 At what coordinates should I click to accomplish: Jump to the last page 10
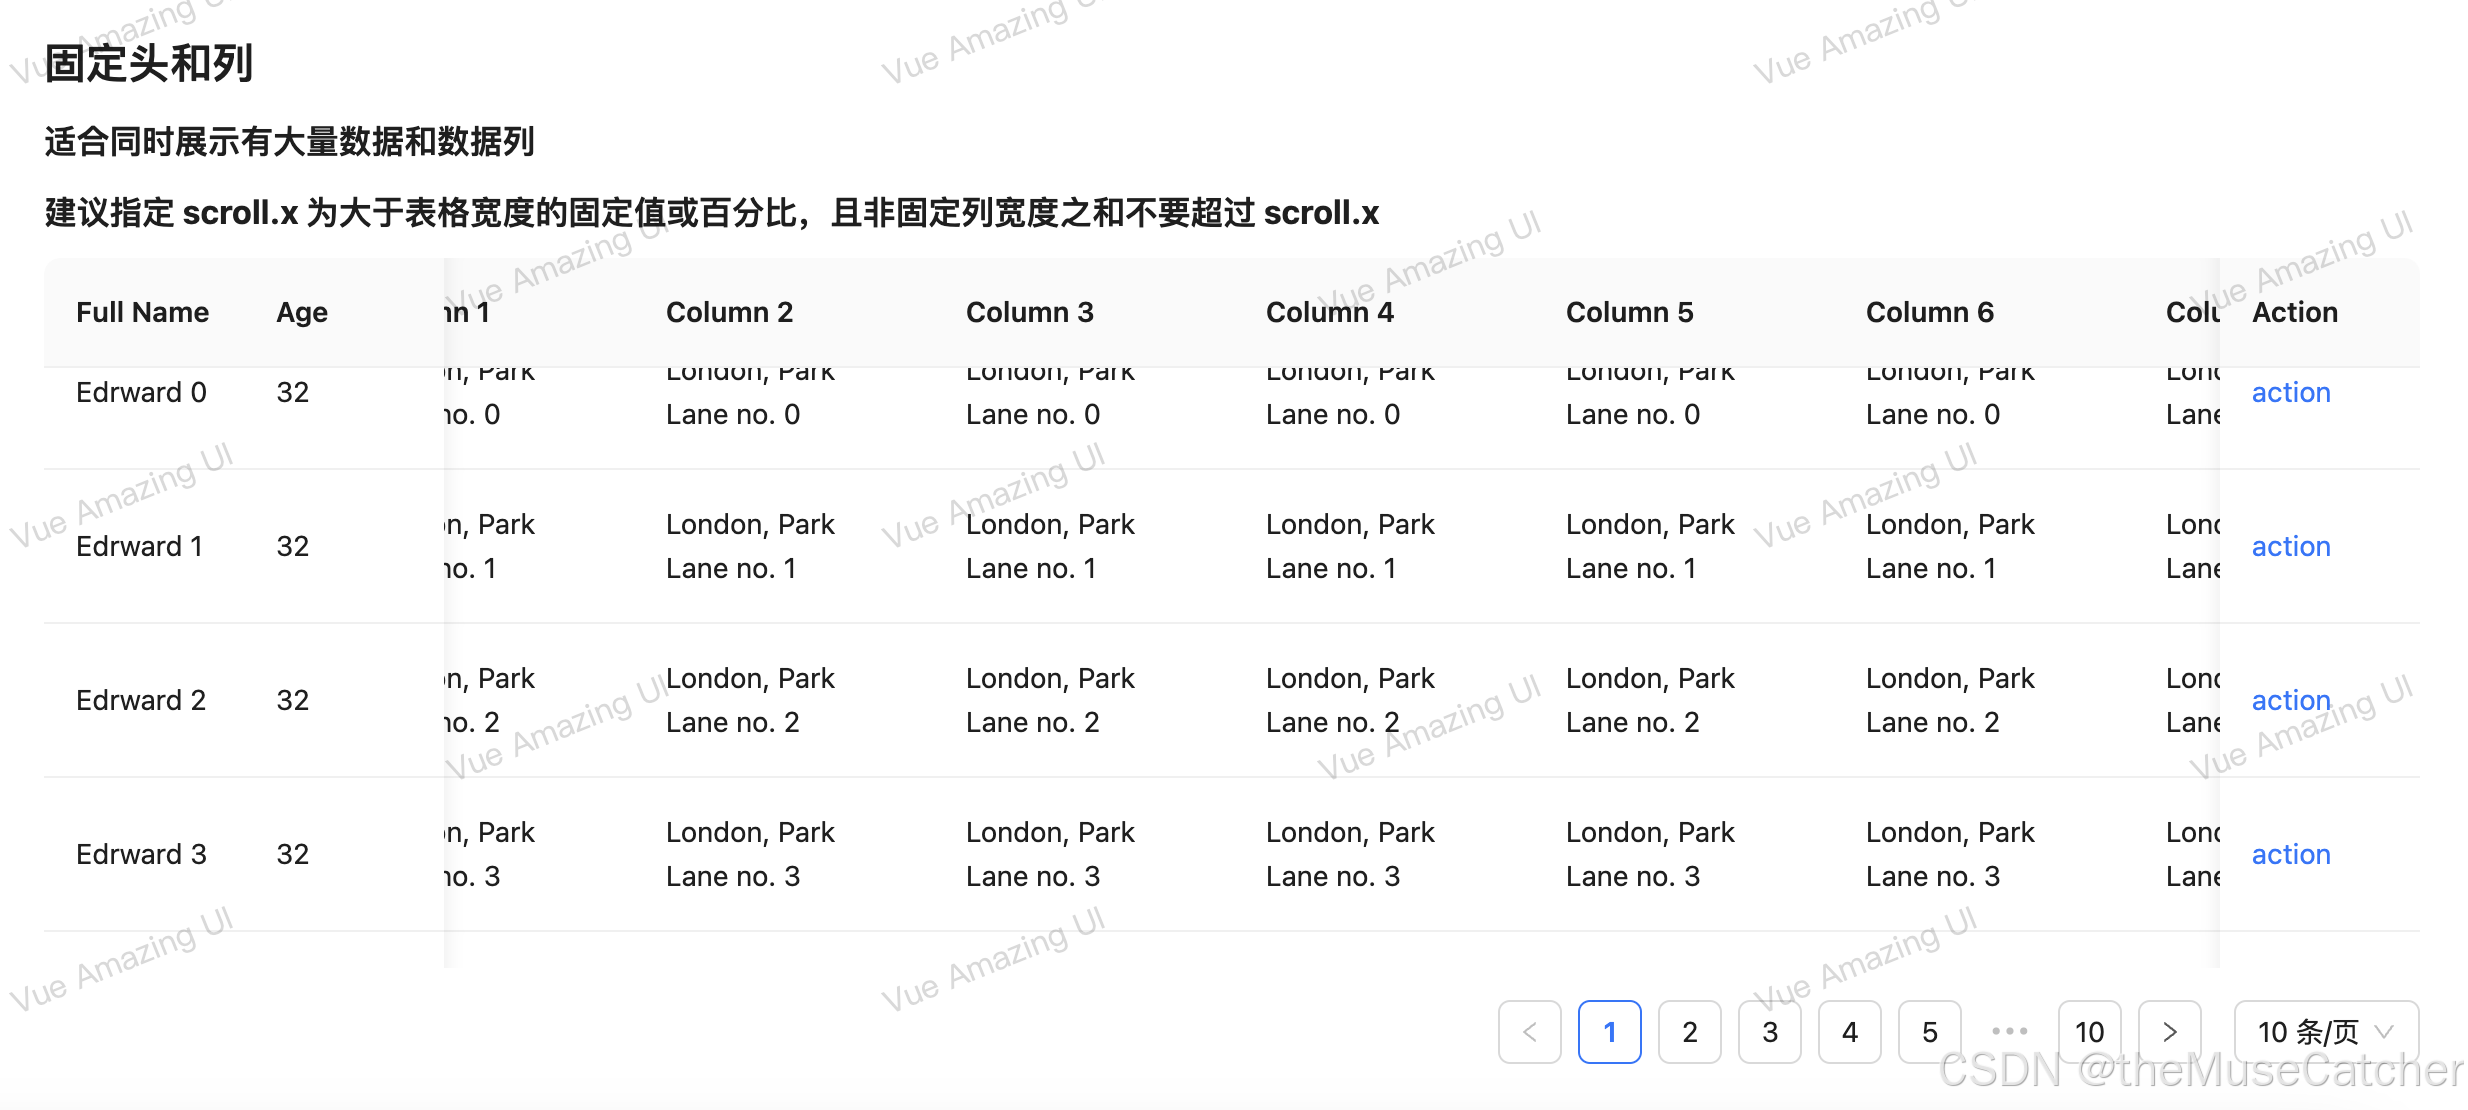pos(2090,1031)
